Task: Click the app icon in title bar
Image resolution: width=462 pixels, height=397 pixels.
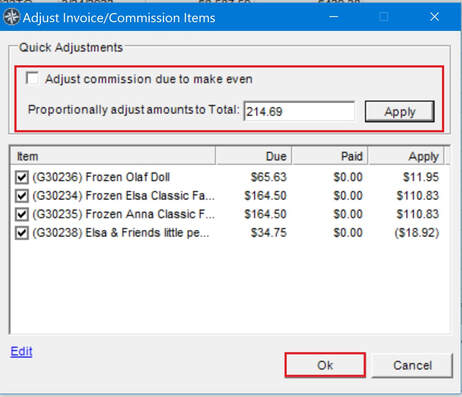Action: 12,17
